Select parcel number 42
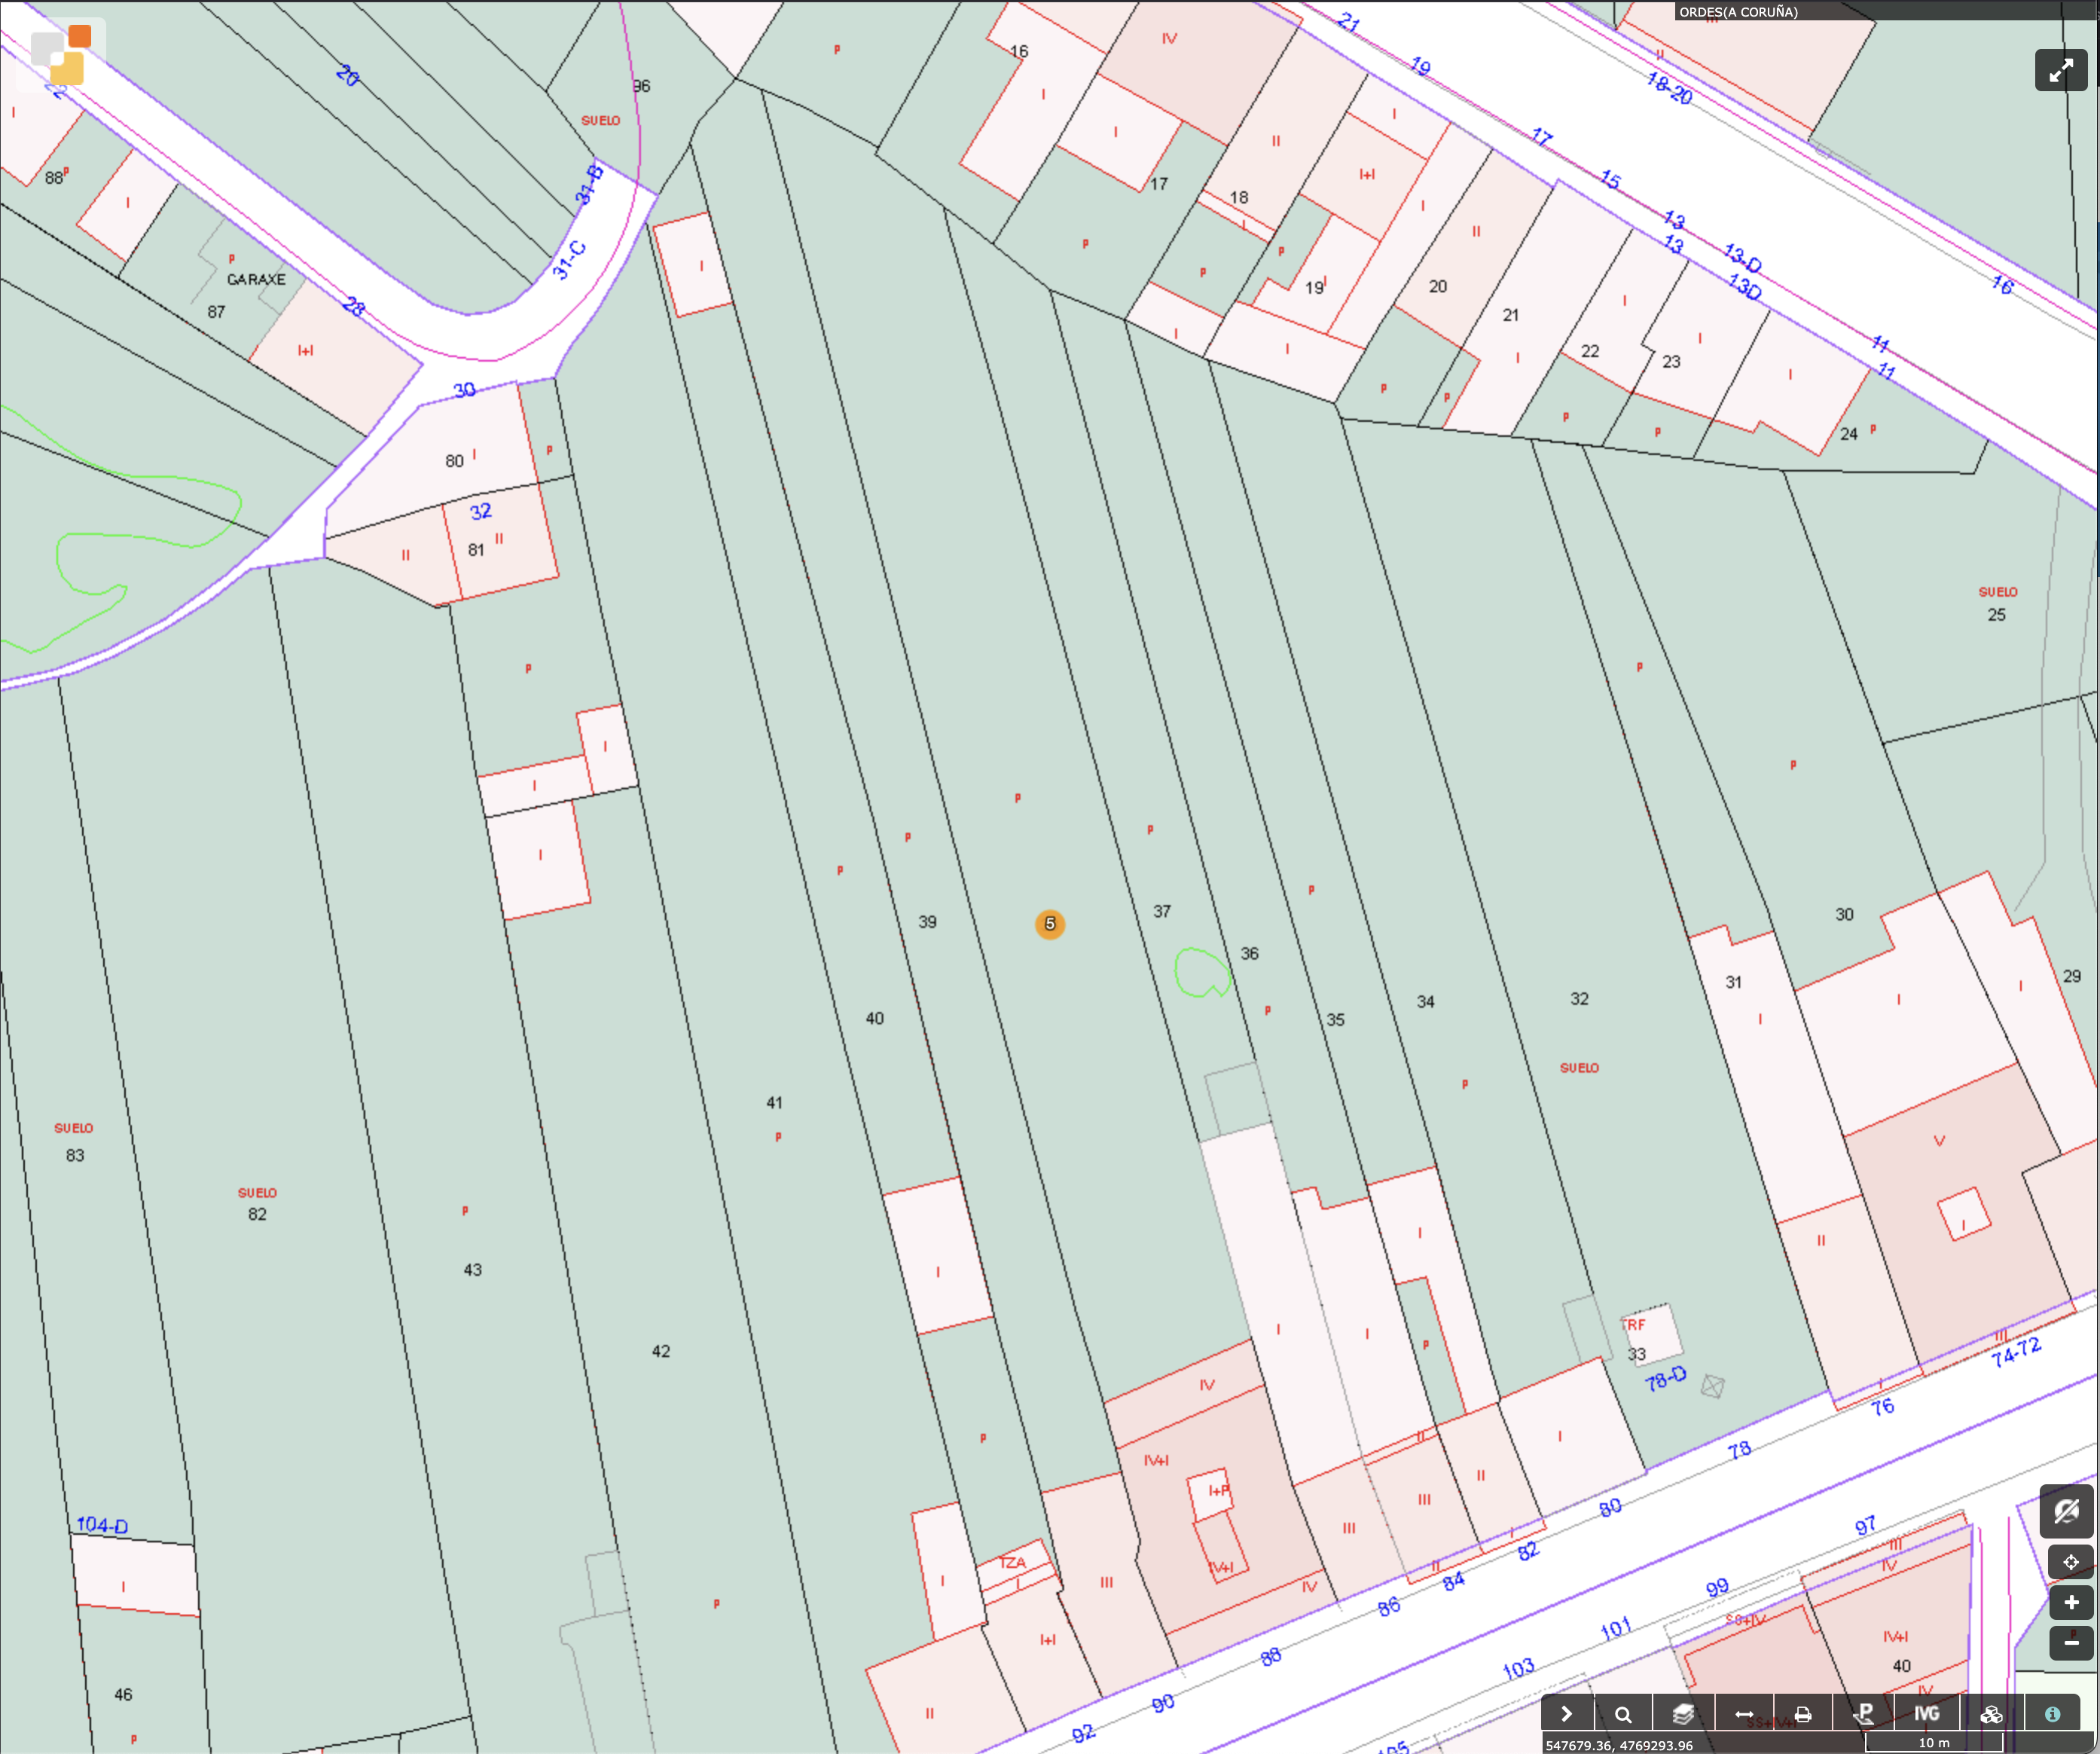This screenshot has width=2100, height=1754. 660,1351
